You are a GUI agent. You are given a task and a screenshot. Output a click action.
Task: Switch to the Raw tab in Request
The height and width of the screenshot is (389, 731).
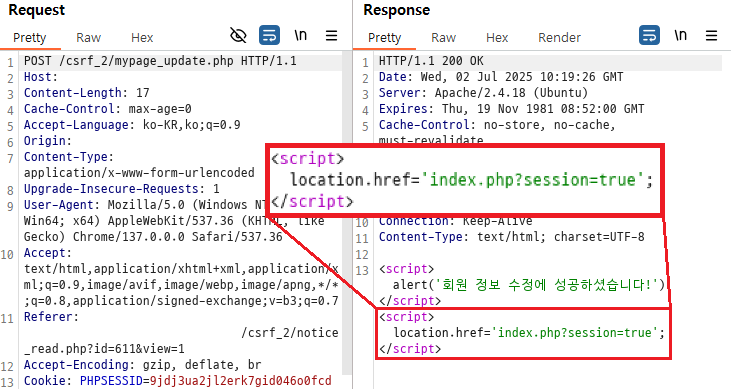pos(89,38)
